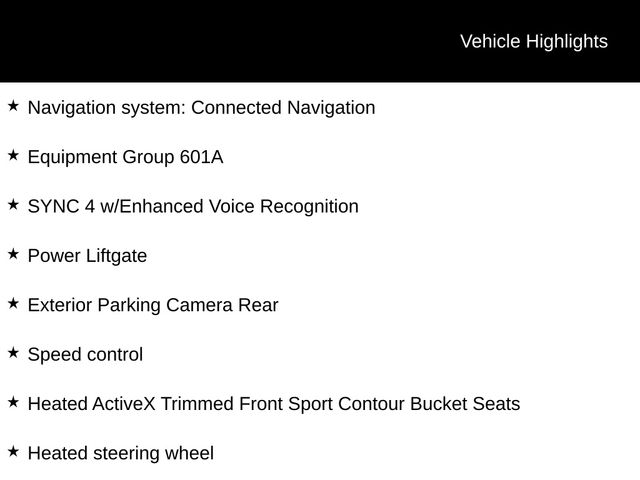Select 'Exterior Parking Camera Rear' text
Screen dimensions: 640x480
tap(153, 305)
